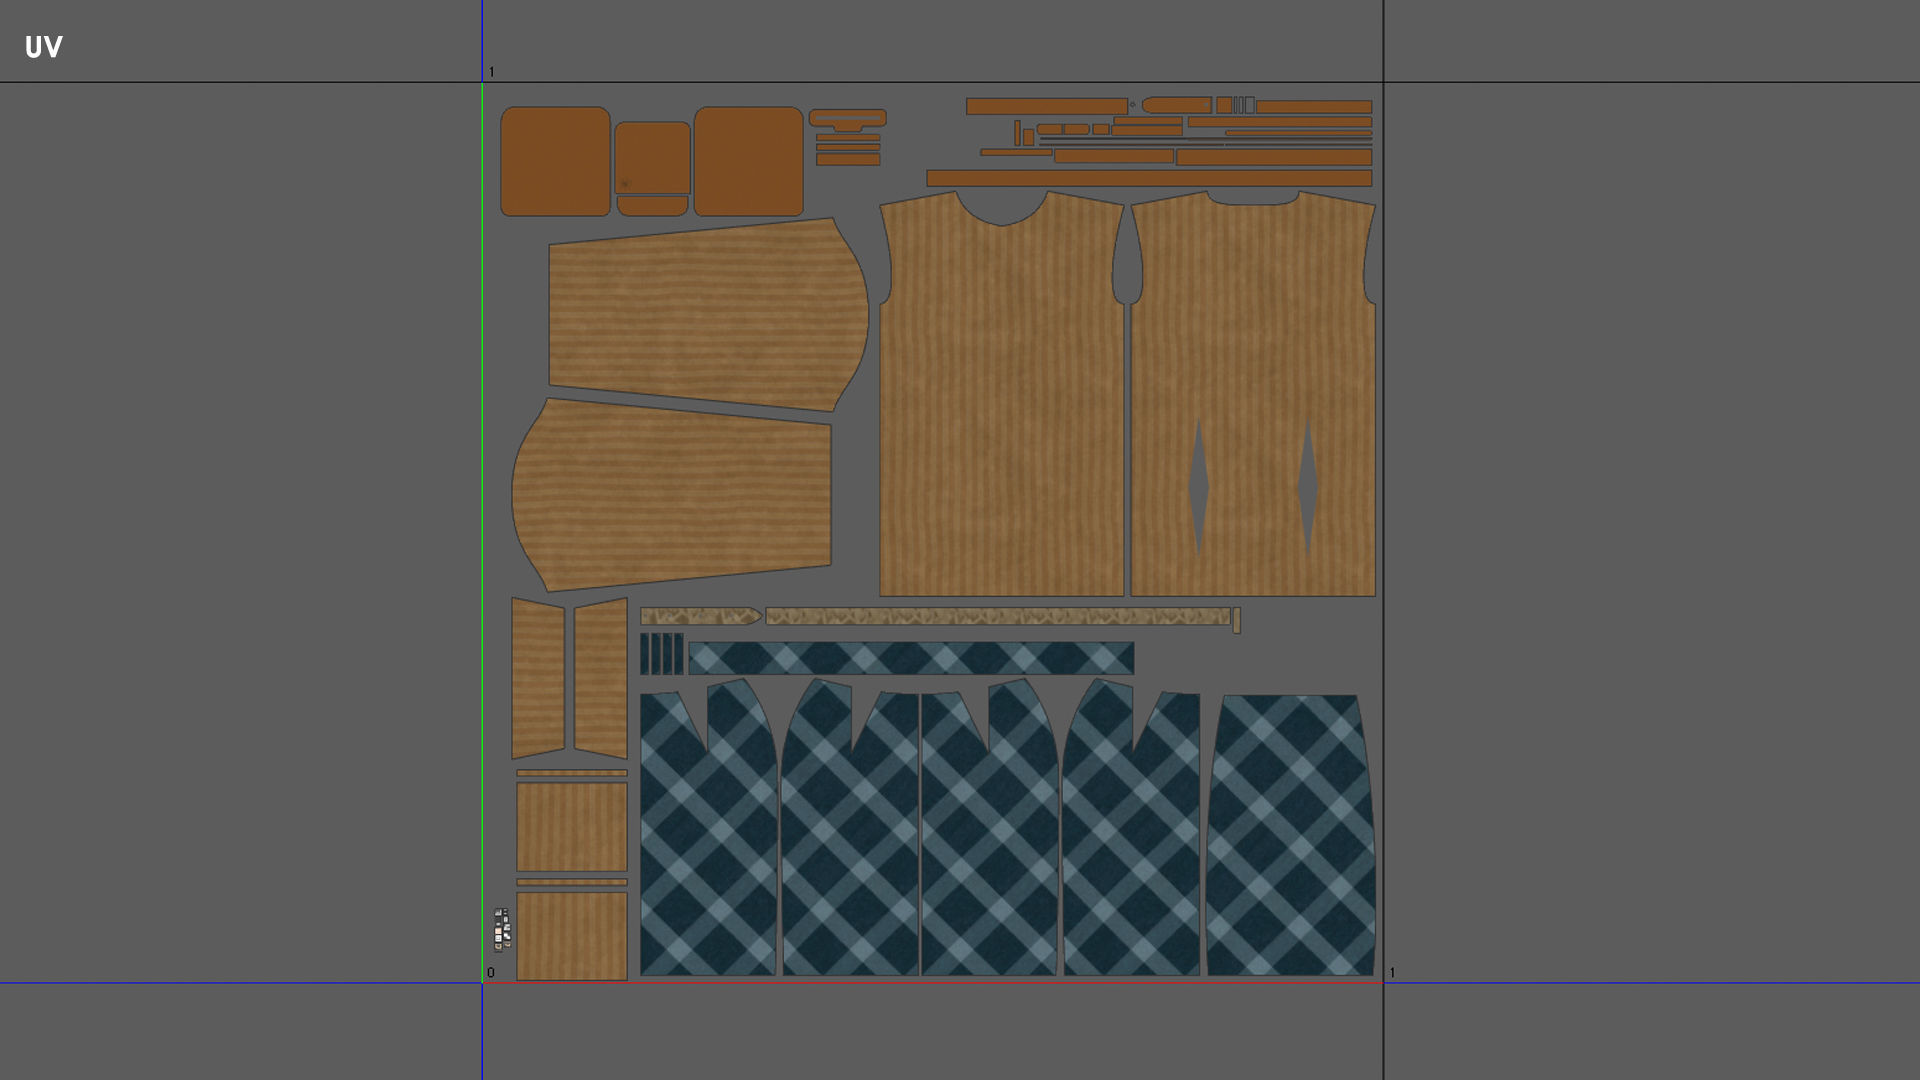Click the right narrow corduroy cuff island
Screen dimensions: 1920x1080
[x=601, y=678]
